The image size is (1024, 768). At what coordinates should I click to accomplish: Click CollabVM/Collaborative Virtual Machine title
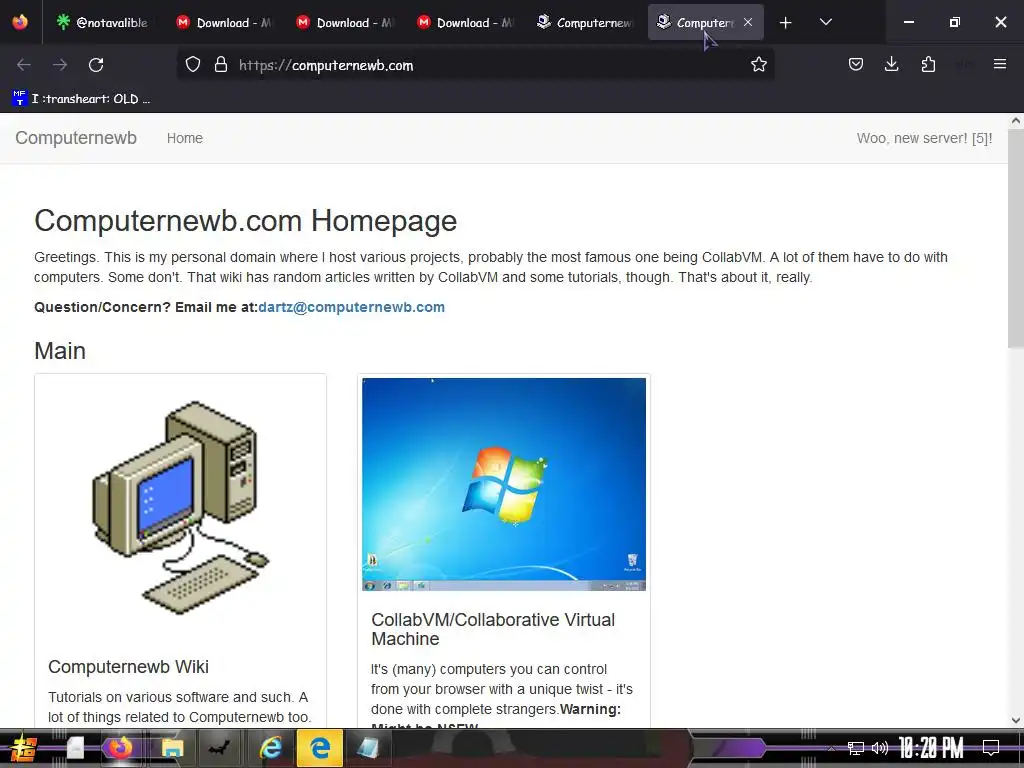click(493, 629)
